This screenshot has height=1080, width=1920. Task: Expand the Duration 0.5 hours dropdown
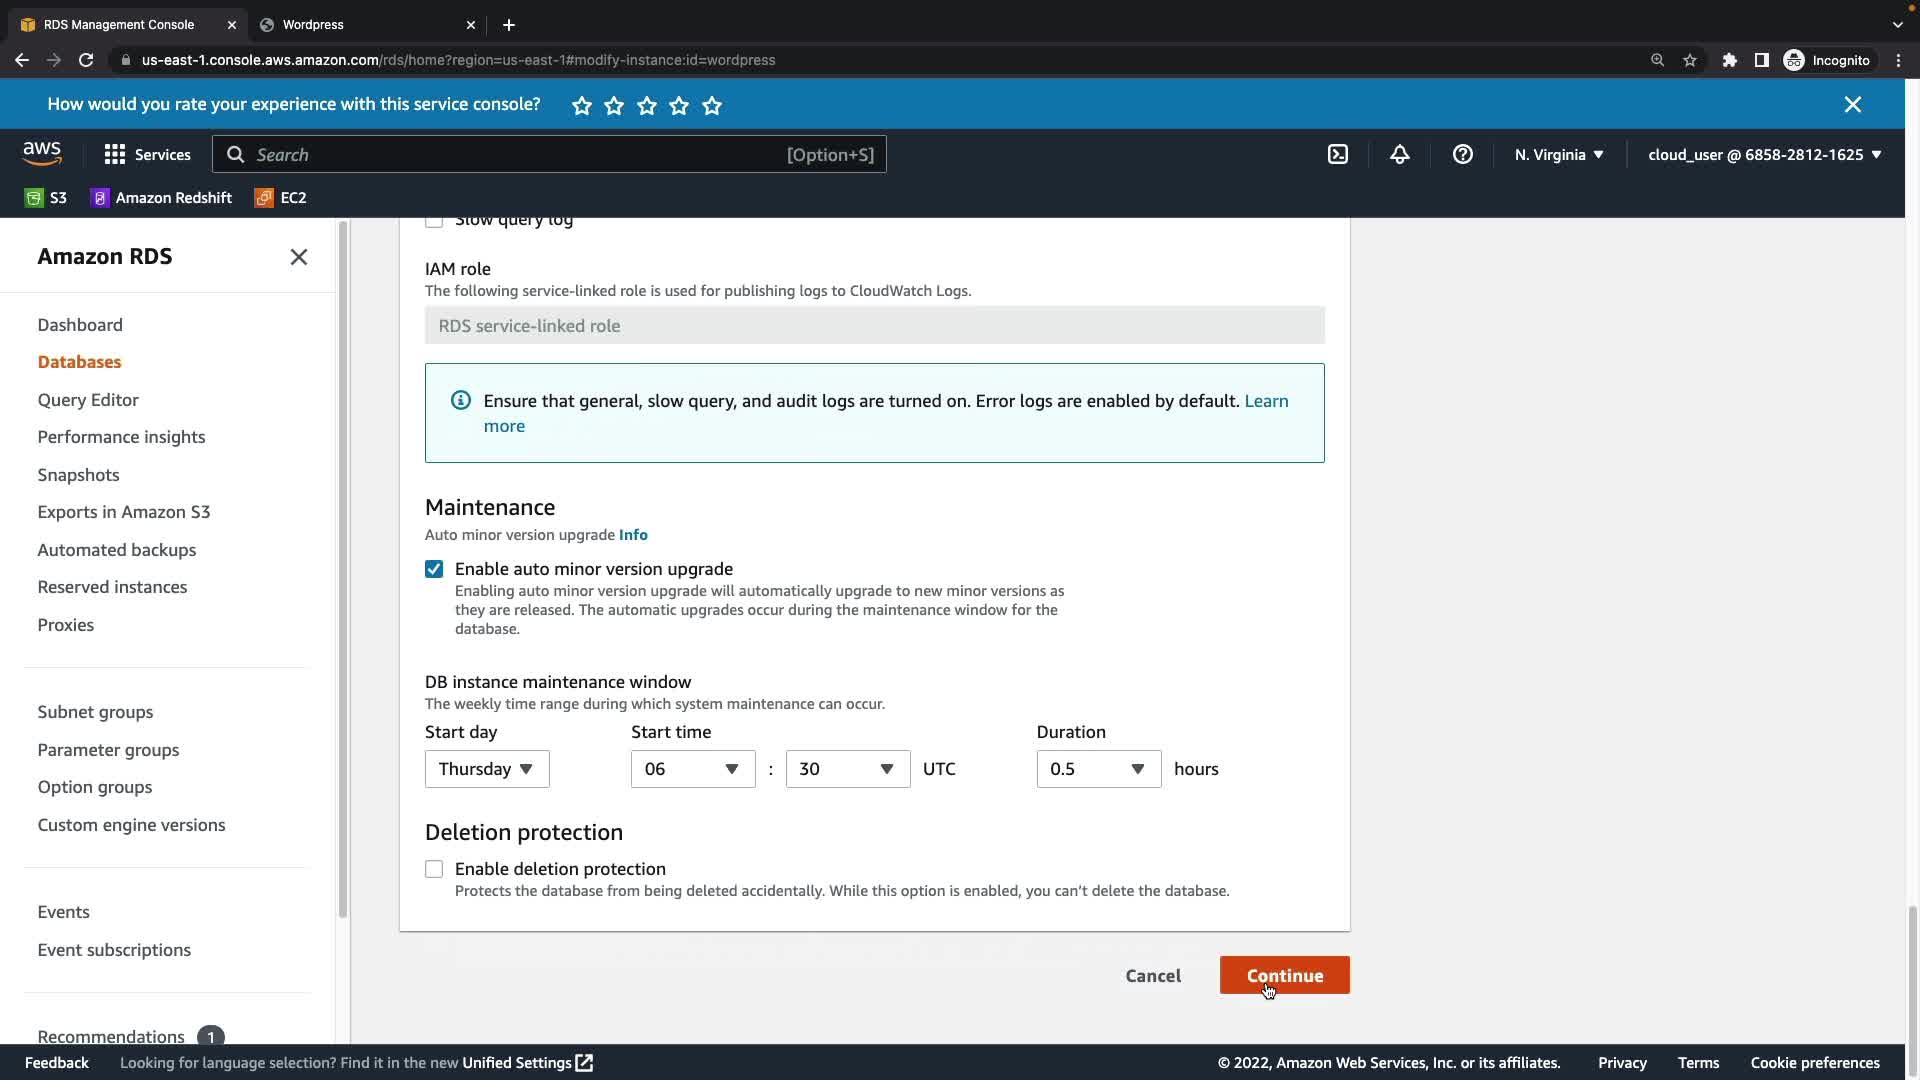click(1098, 769)
